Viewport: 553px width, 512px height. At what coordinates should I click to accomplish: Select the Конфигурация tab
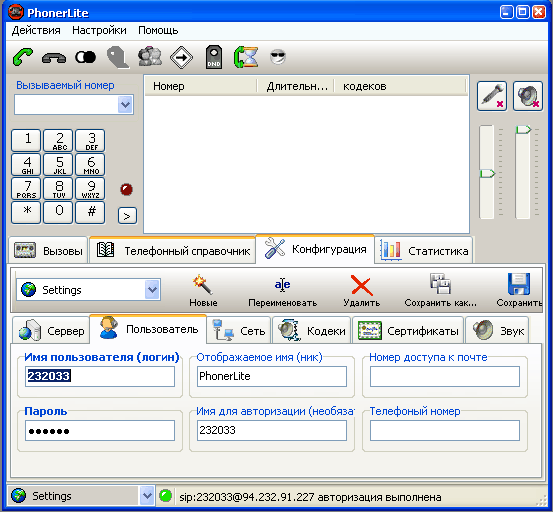click(315, 249)
